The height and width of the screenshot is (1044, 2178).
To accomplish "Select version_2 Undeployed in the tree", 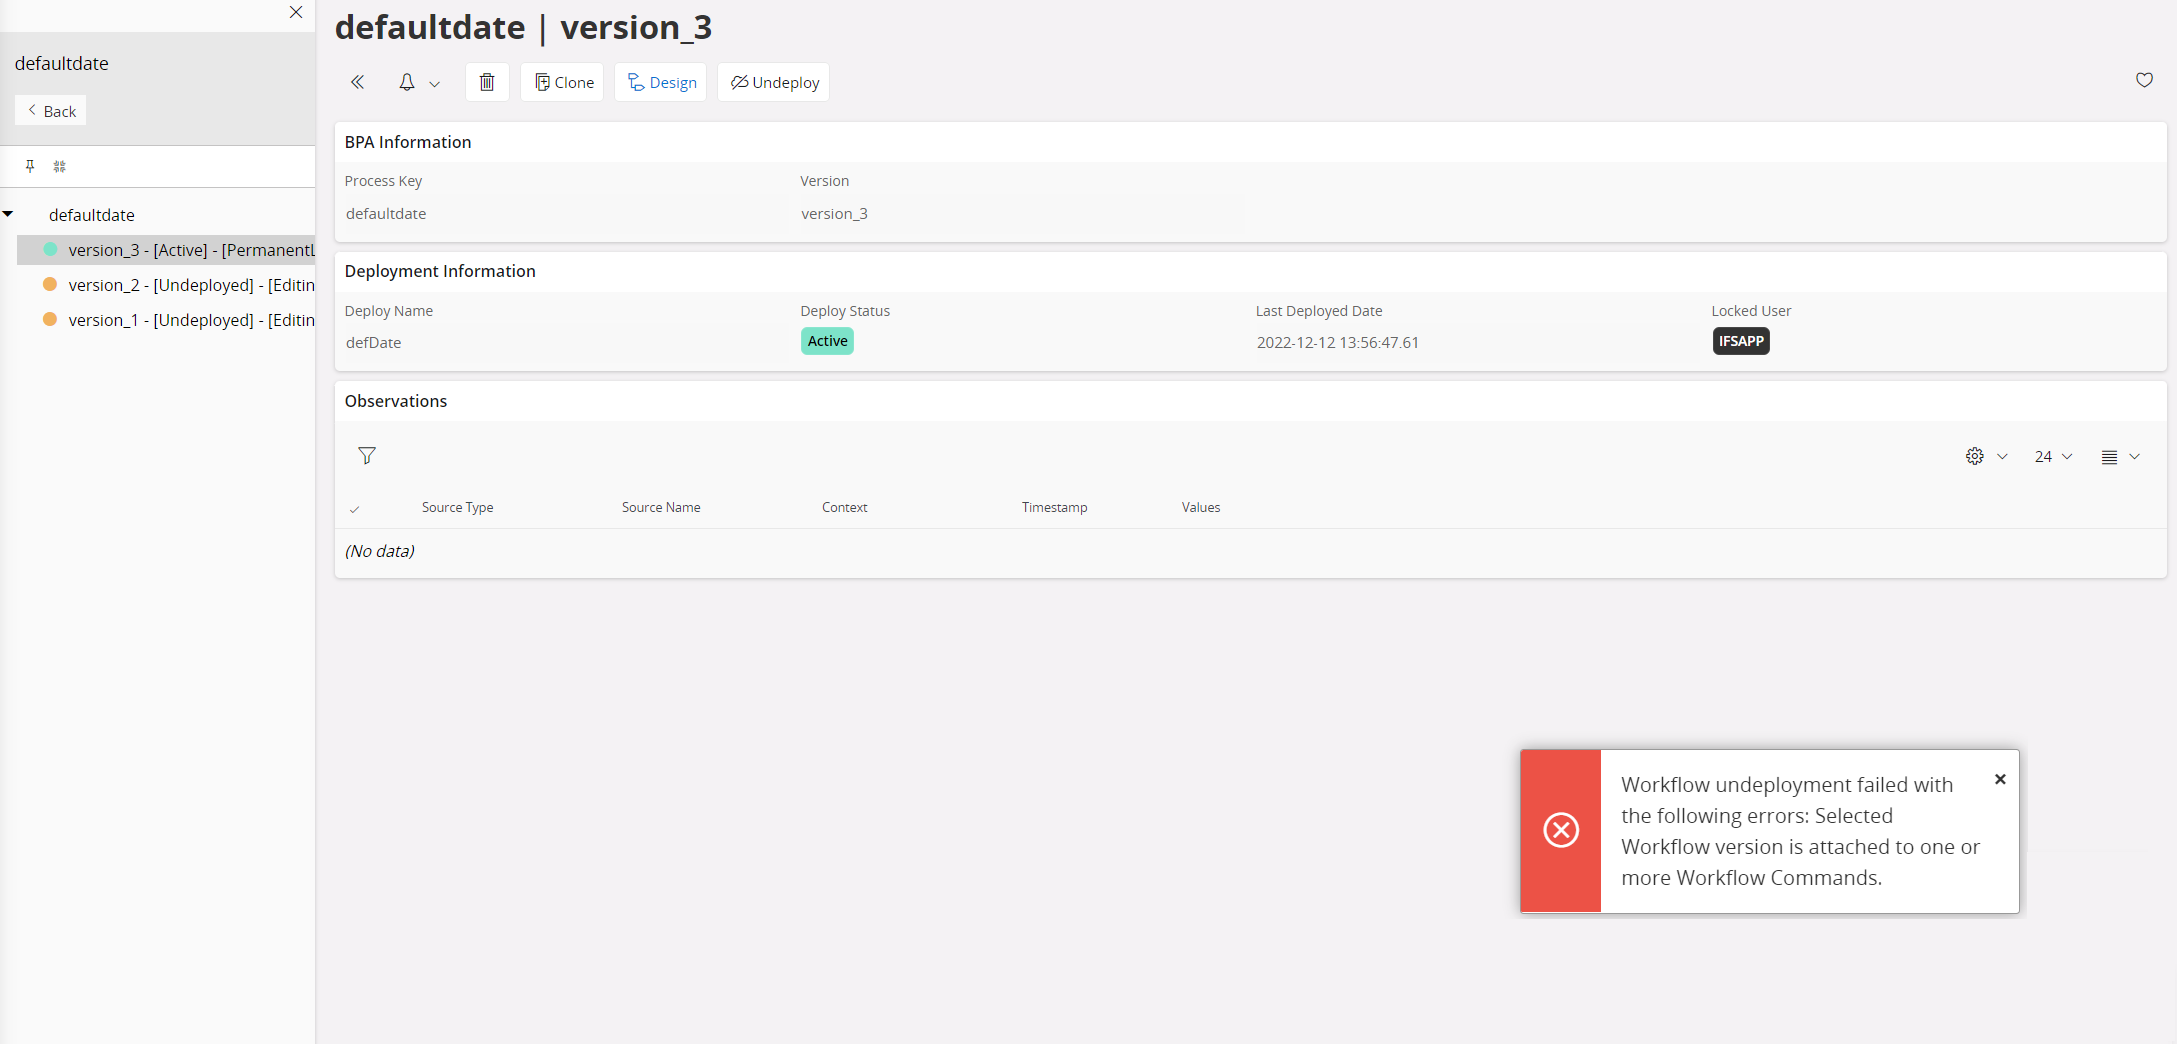I will click(x=190, y=285).
